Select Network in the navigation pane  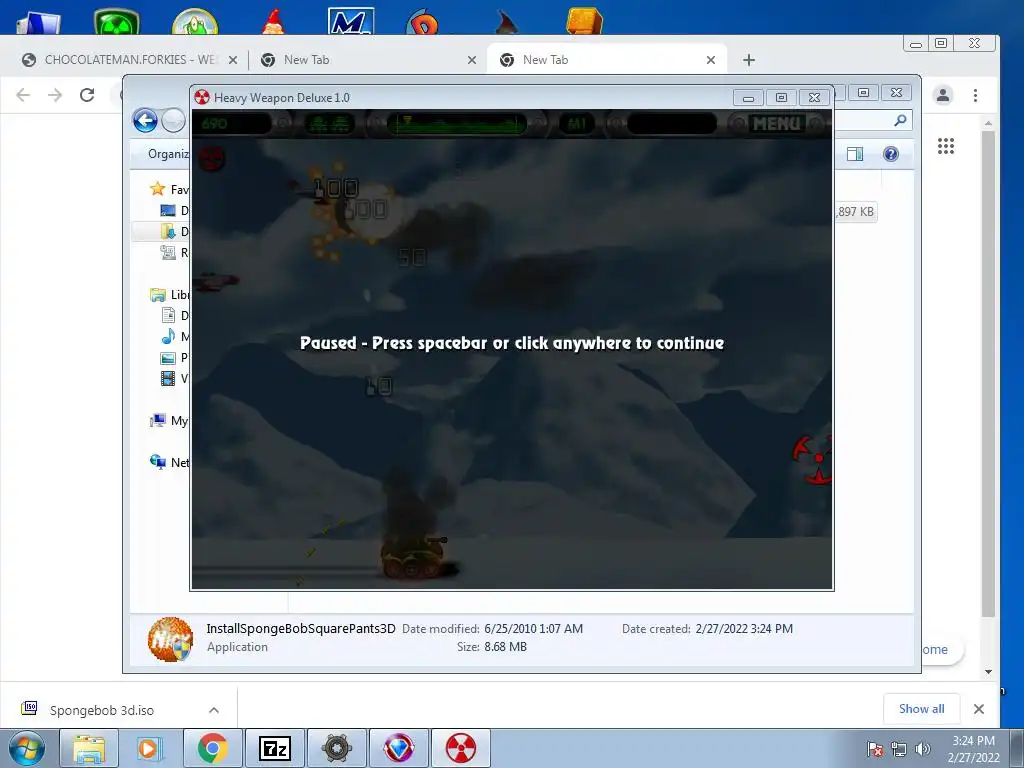(170, 462)
